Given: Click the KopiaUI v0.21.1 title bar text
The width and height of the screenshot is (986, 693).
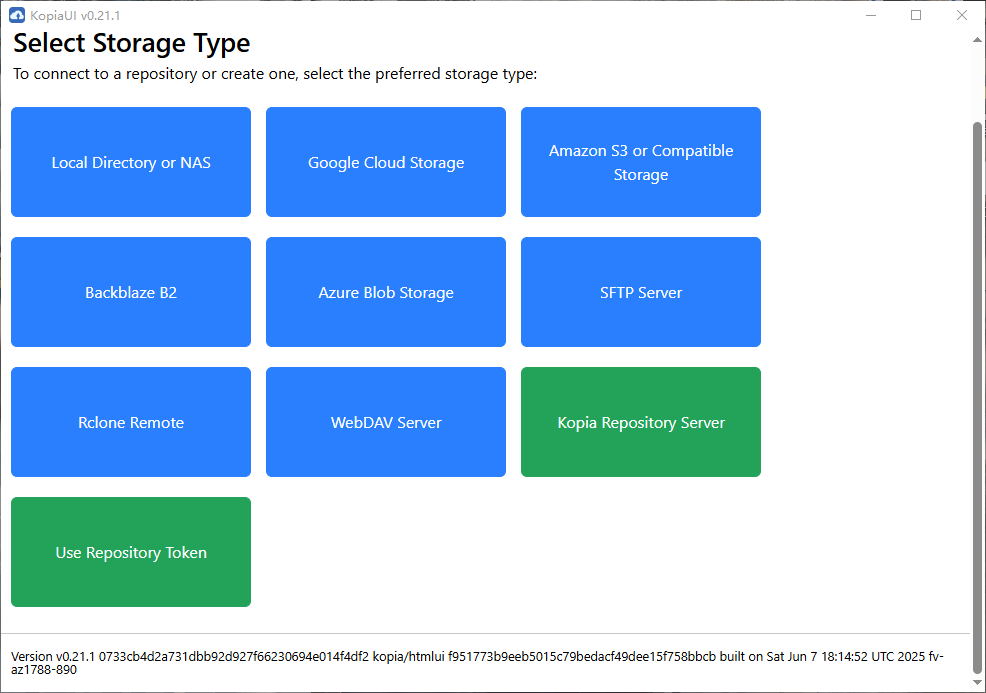Looking at the screenshot, I should coord(76,15).
